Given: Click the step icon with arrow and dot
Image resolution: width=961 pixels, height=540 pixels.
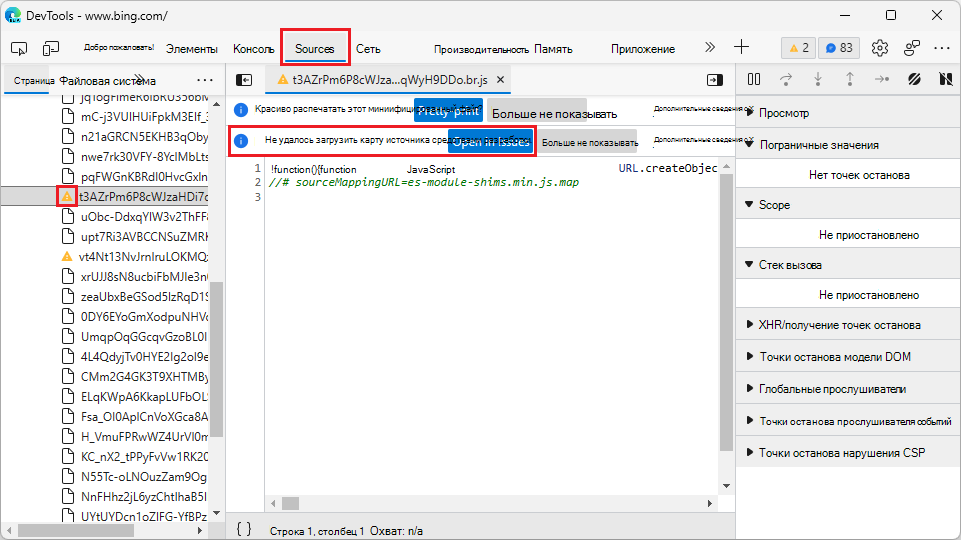Looking at the screenshot, I should point(881,79).
